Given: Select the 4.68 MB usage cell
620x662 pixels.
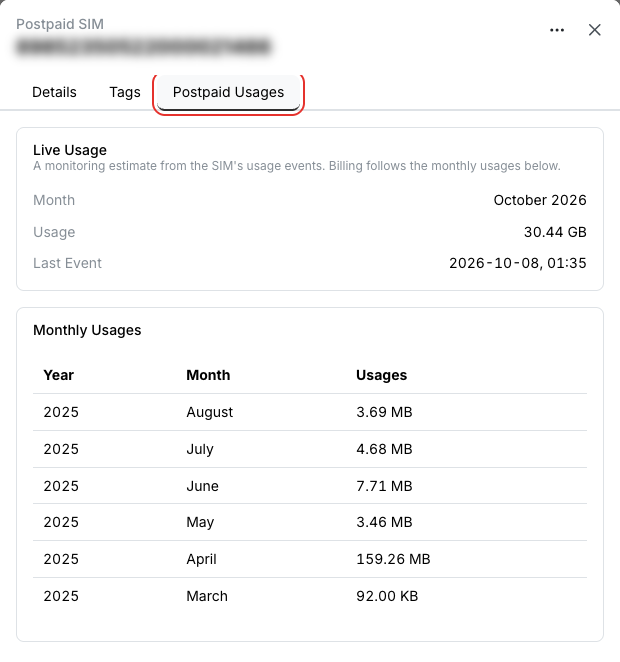Looking at the screenshot, I should click(384, 449).
